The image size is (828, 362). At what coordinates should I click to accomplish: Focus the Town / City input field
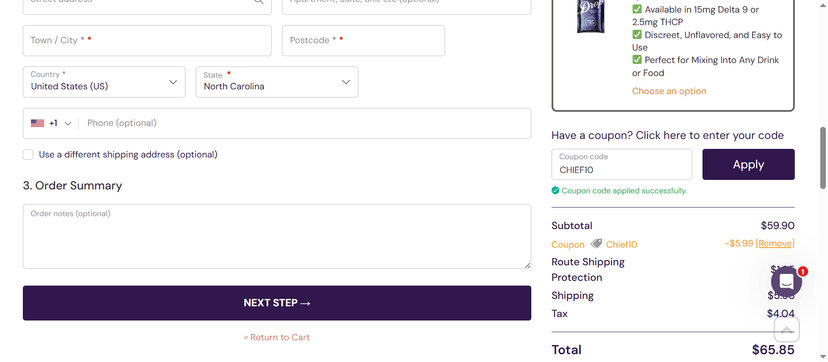click(x=147, y=41)
